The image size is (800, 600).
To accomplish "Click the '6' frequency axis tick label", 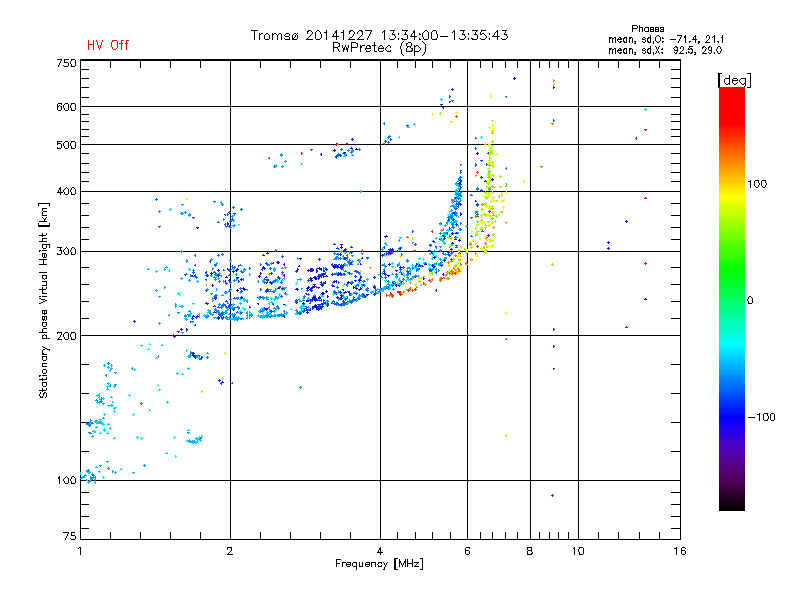I will (x=467, y=551).
